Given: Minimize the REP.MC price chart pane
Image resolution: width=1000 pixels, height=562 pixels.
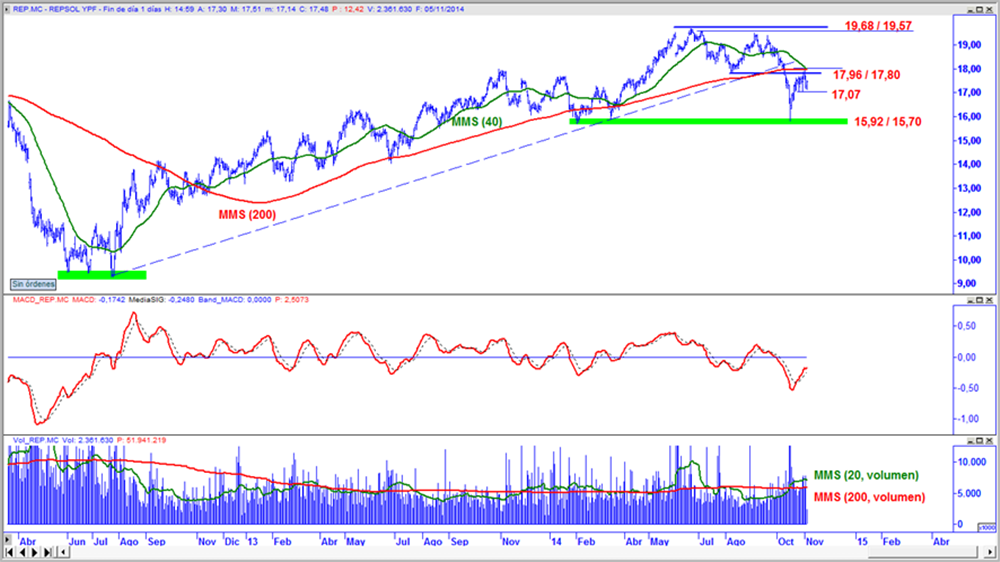Looking at the screenshot, I should [971, 10].
